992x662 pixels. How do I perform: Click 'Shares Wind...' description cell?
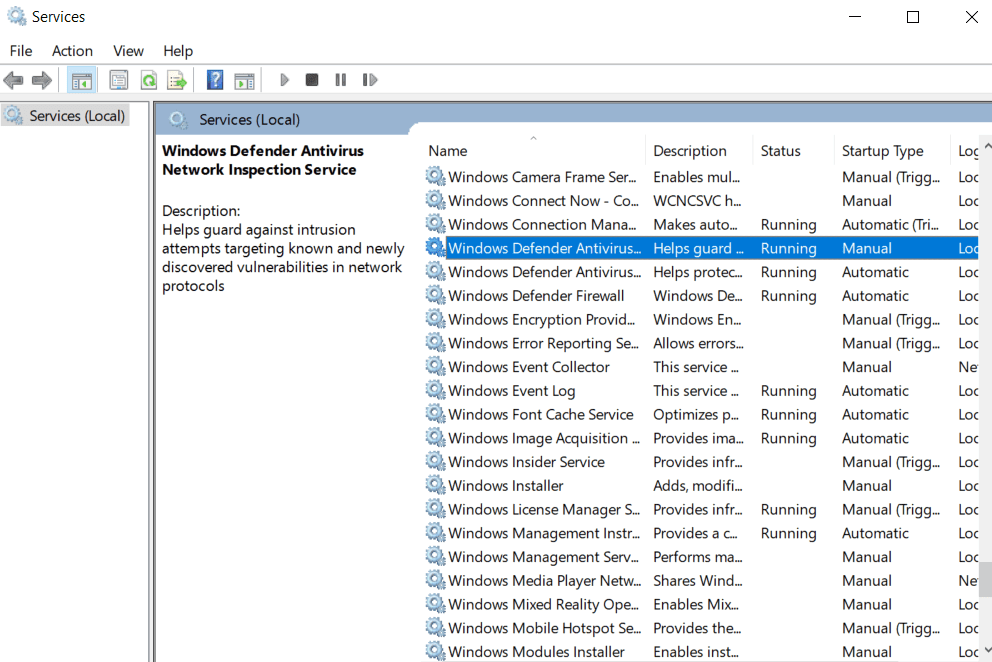coord(698,580)
